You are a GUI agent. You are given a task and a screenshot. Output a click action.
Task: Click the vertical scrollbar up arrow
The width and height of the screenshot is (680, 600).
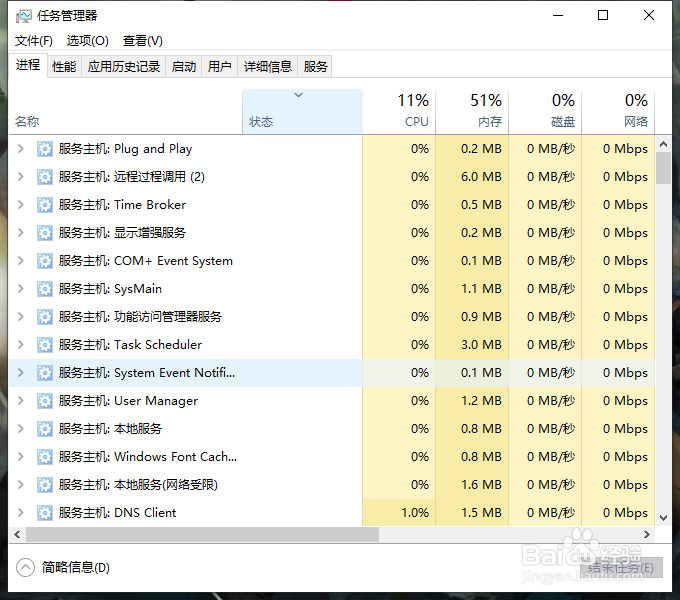coord(663,144)
